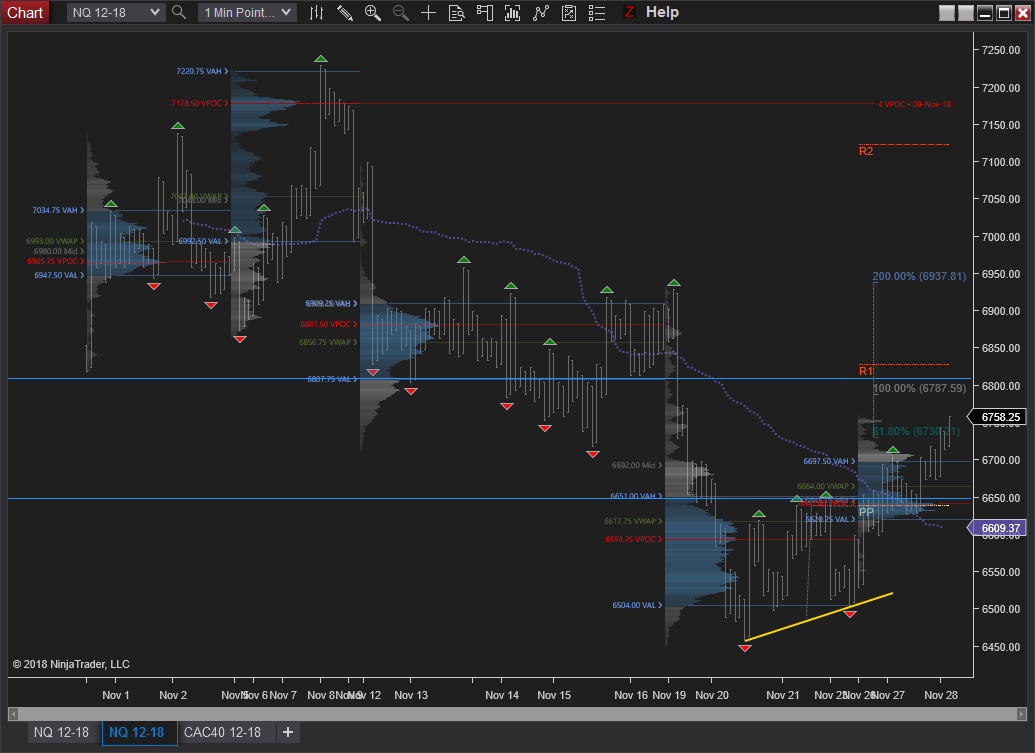
Task: Open the 1 Min Point interval dropdown
Action: coord(248,13)
